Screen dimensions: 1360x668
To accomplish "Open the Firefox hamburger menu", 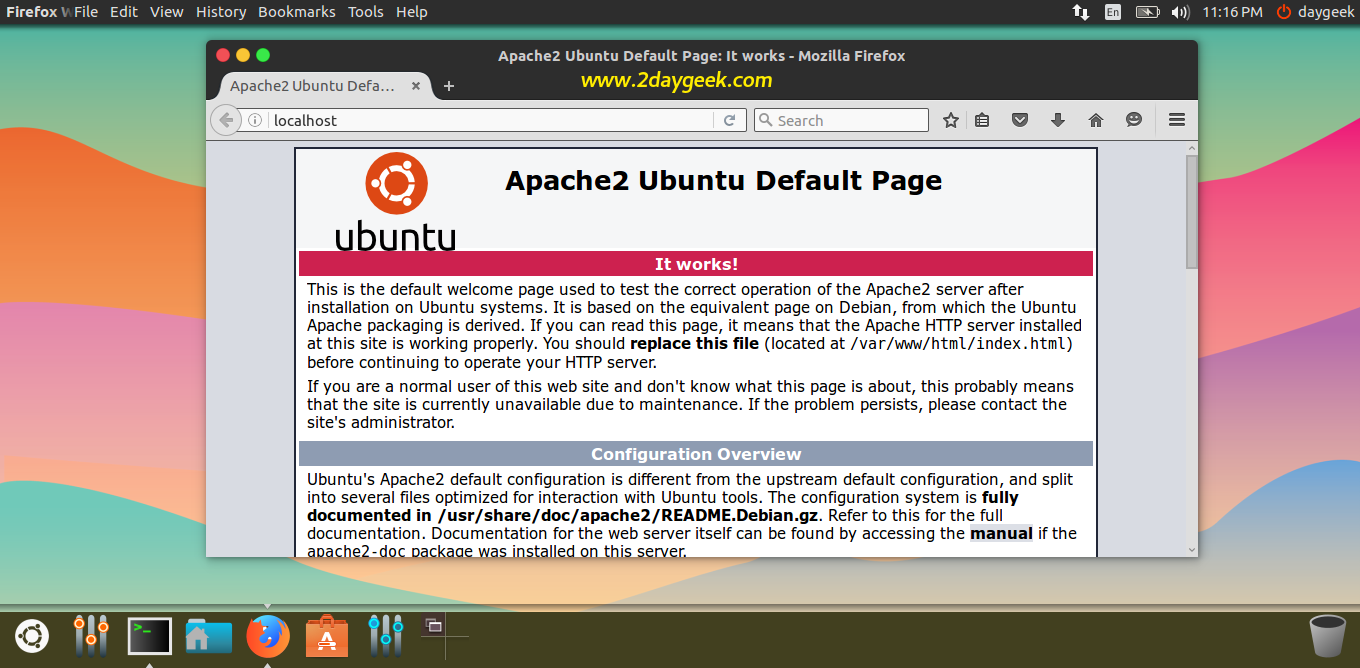I will [1177, 120].
